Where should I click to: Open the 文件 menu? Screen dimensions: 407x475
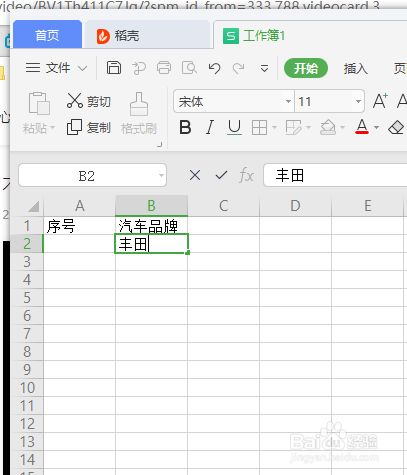[58, 68]
